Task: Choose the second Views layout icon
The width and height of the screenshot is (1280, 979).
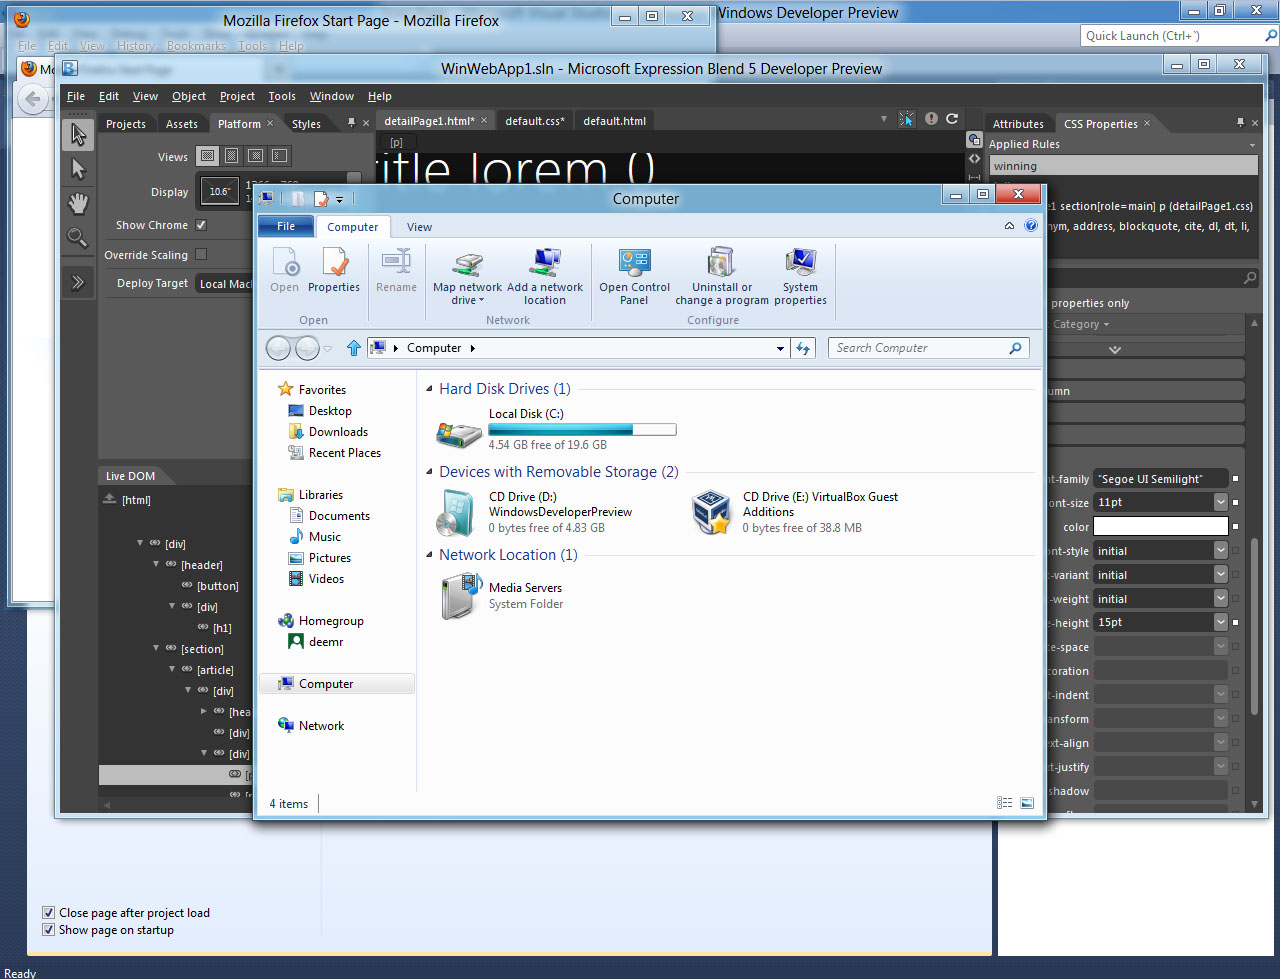Action: point(231,156)
